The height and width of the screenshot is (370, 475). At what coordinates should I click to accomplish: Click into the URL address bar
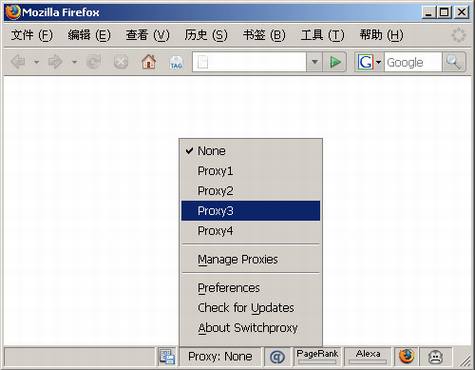[x=249, y=62]
